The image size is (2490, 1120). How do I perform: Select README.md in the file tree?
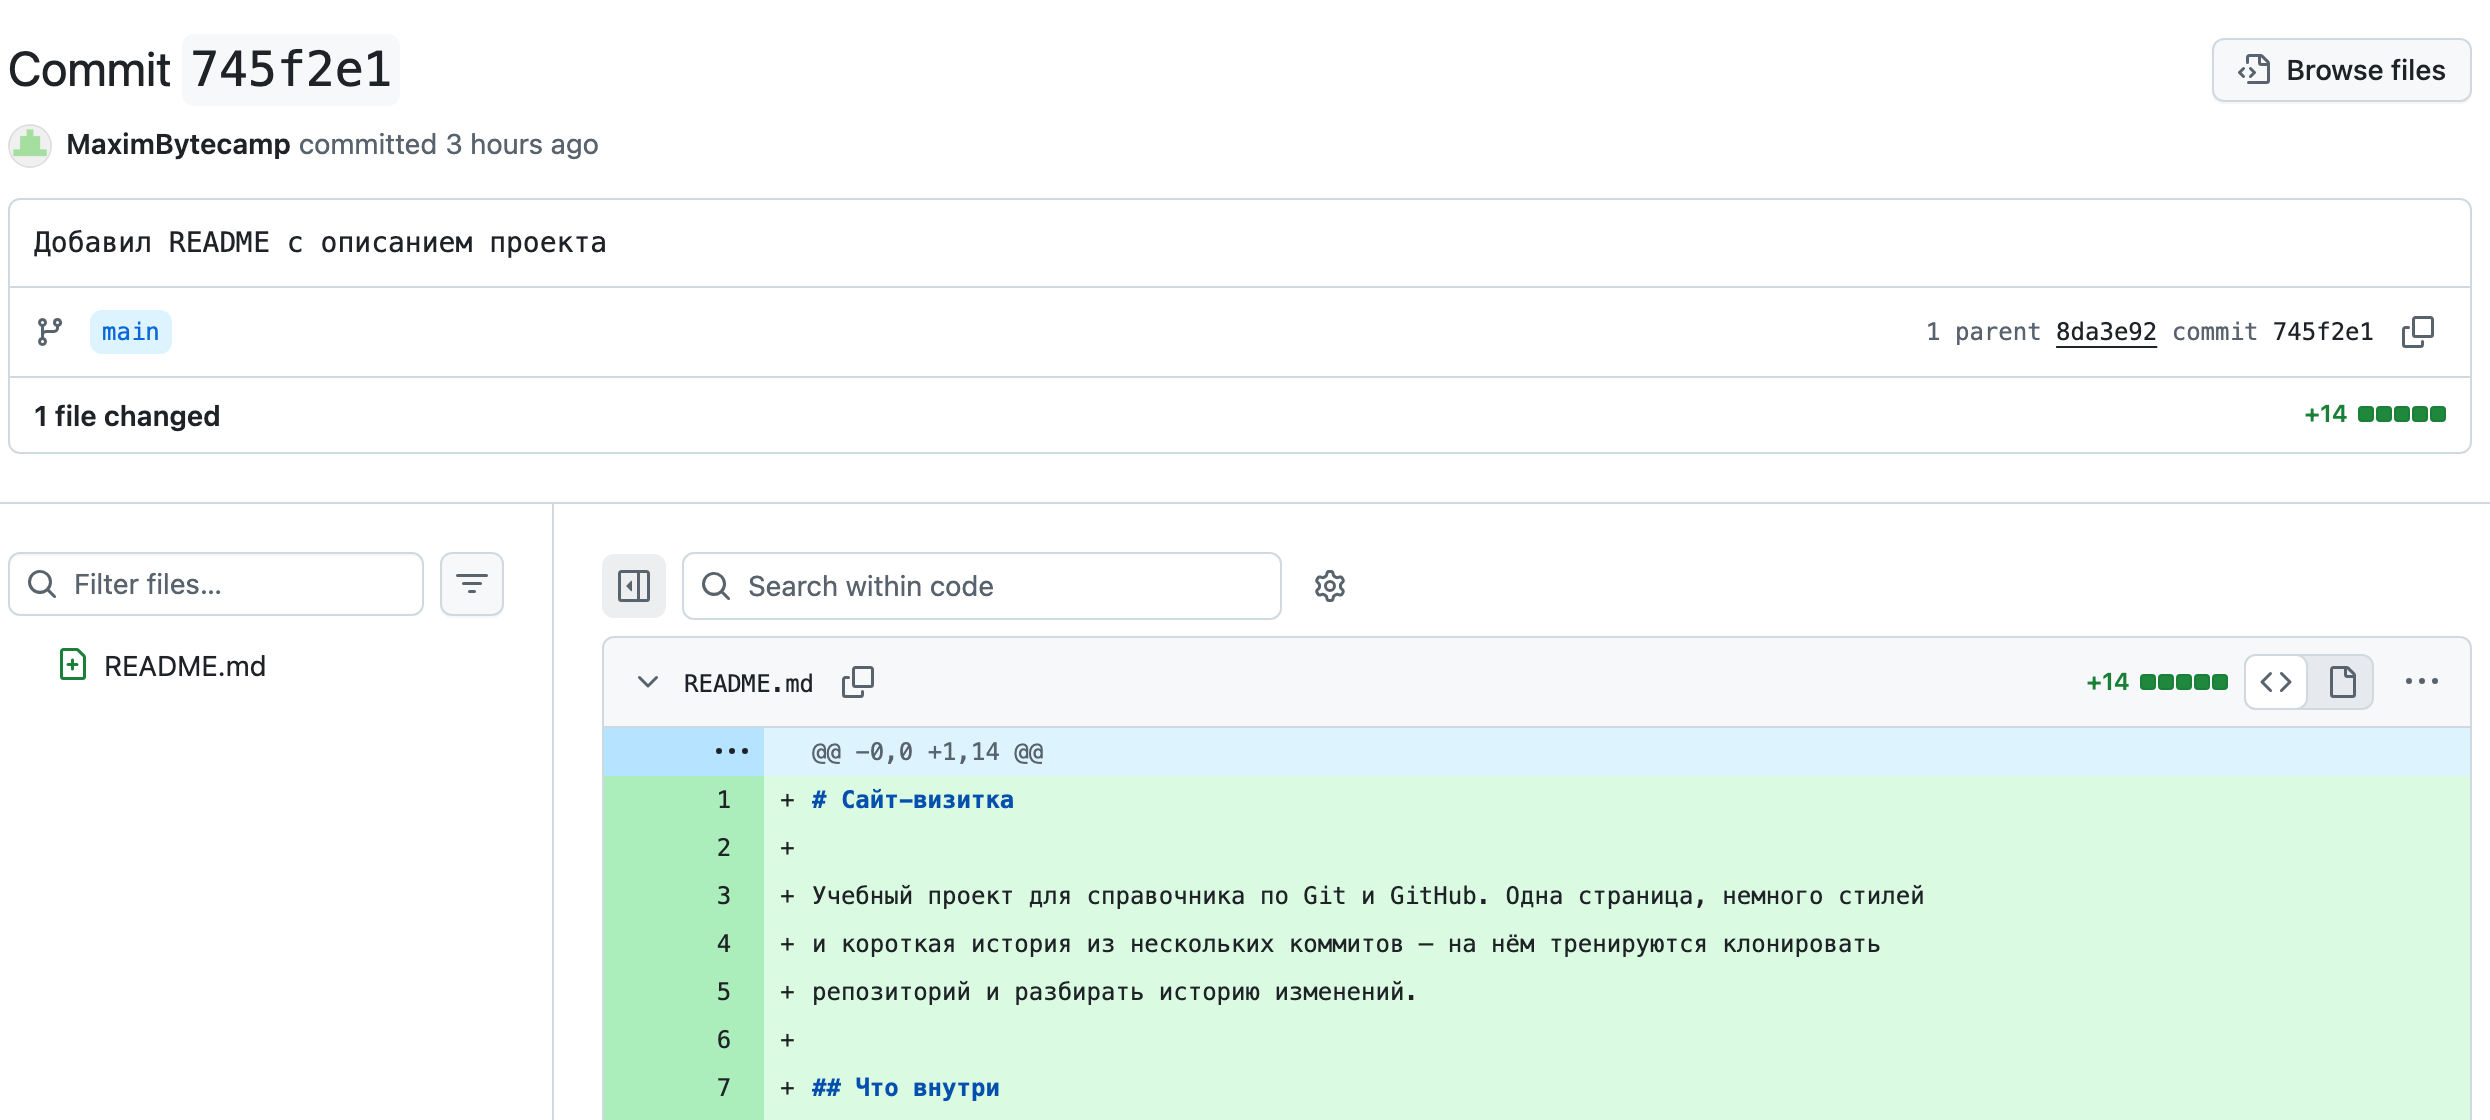pos(185,666)
